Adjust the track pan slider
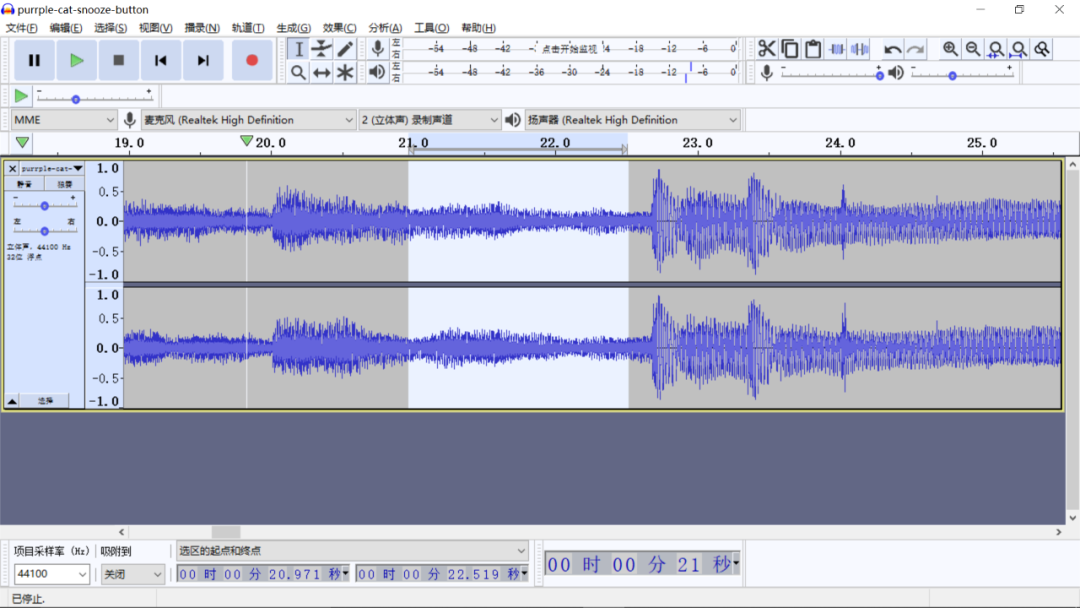The width and height of the screenshot is (1080, 608). [x=45, y=230]
